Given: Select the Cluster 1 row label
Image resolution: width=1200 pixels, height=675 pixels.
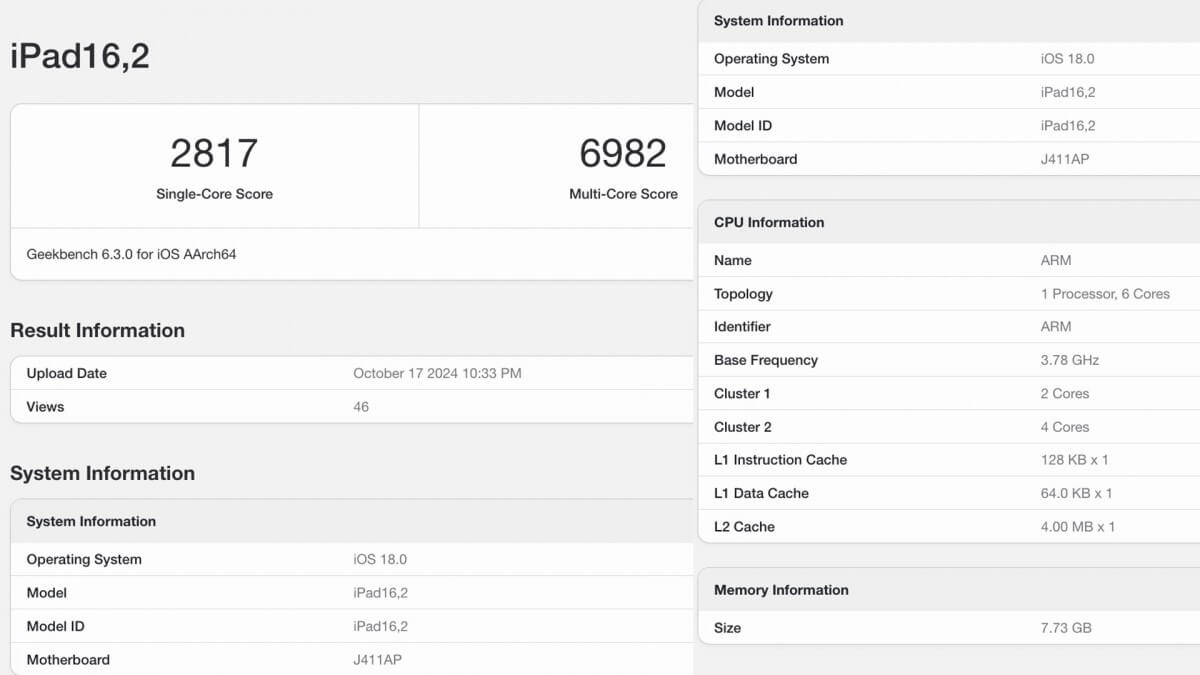Looking at the screenshot, I should 742,394.
